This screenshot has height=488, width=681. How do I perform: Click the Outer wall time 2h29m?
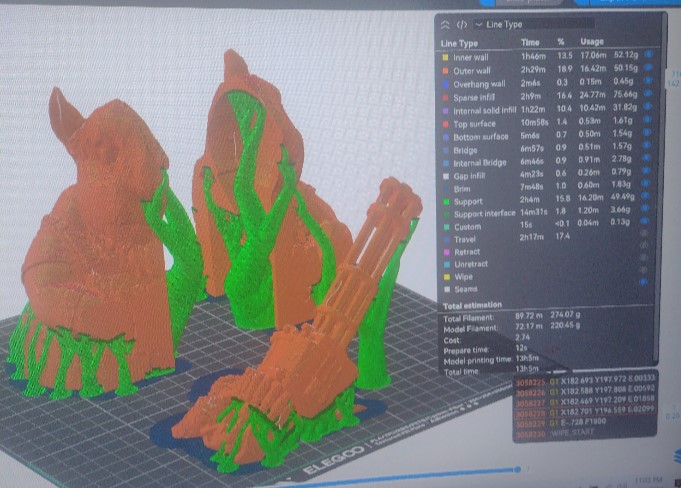click(x=533, y=69)
